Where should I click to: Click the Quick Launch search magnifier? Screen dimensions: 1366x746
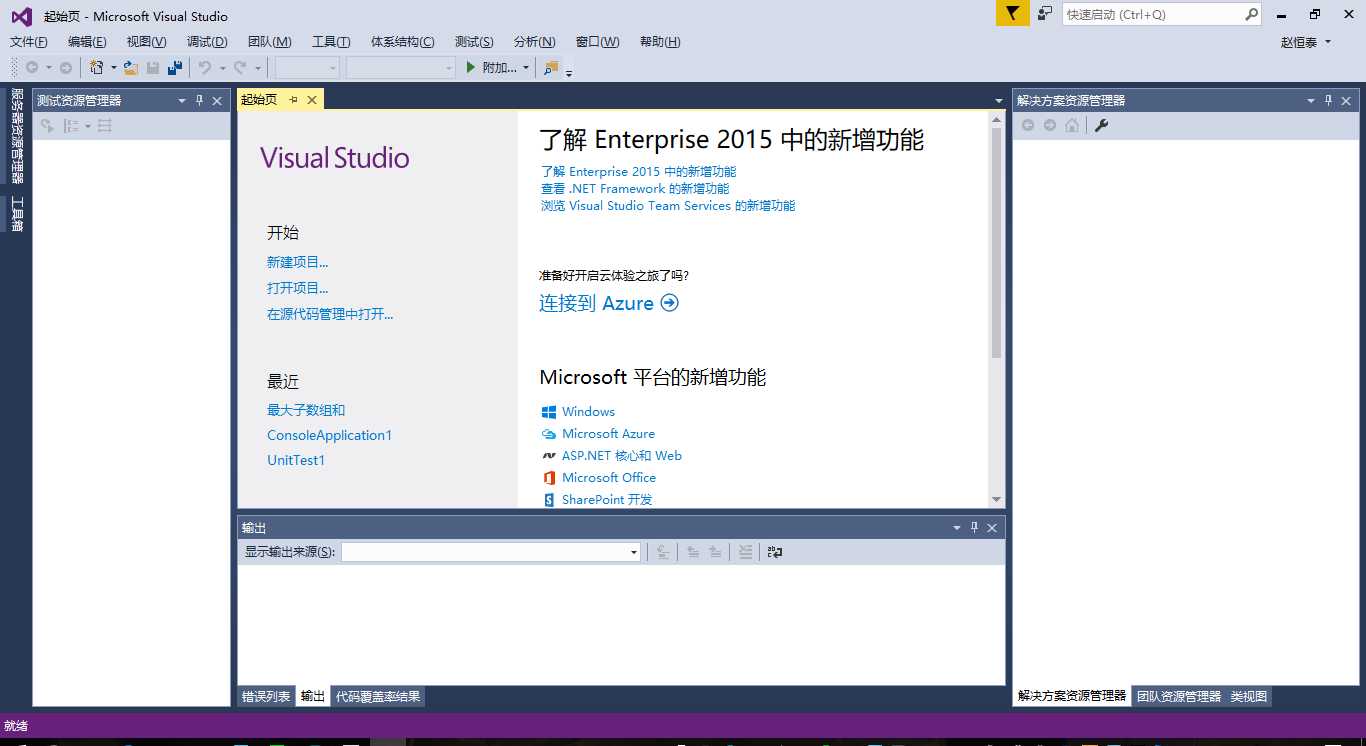1251,15
